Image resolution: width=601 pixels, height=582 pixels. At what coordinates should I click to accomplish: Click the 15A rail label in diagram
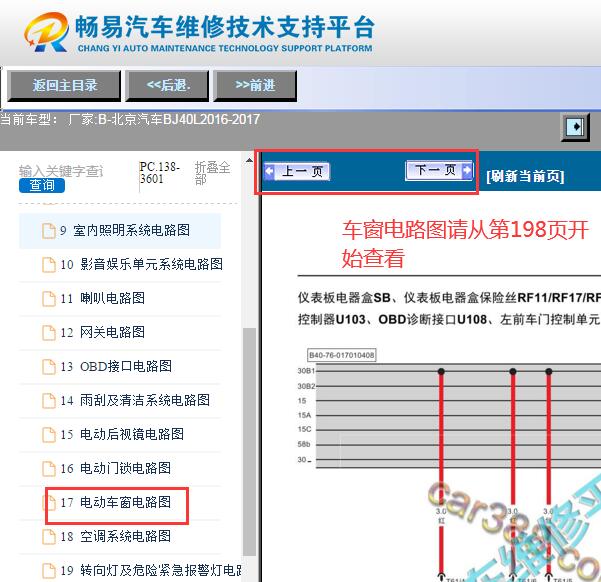click(x=304, y=415)
